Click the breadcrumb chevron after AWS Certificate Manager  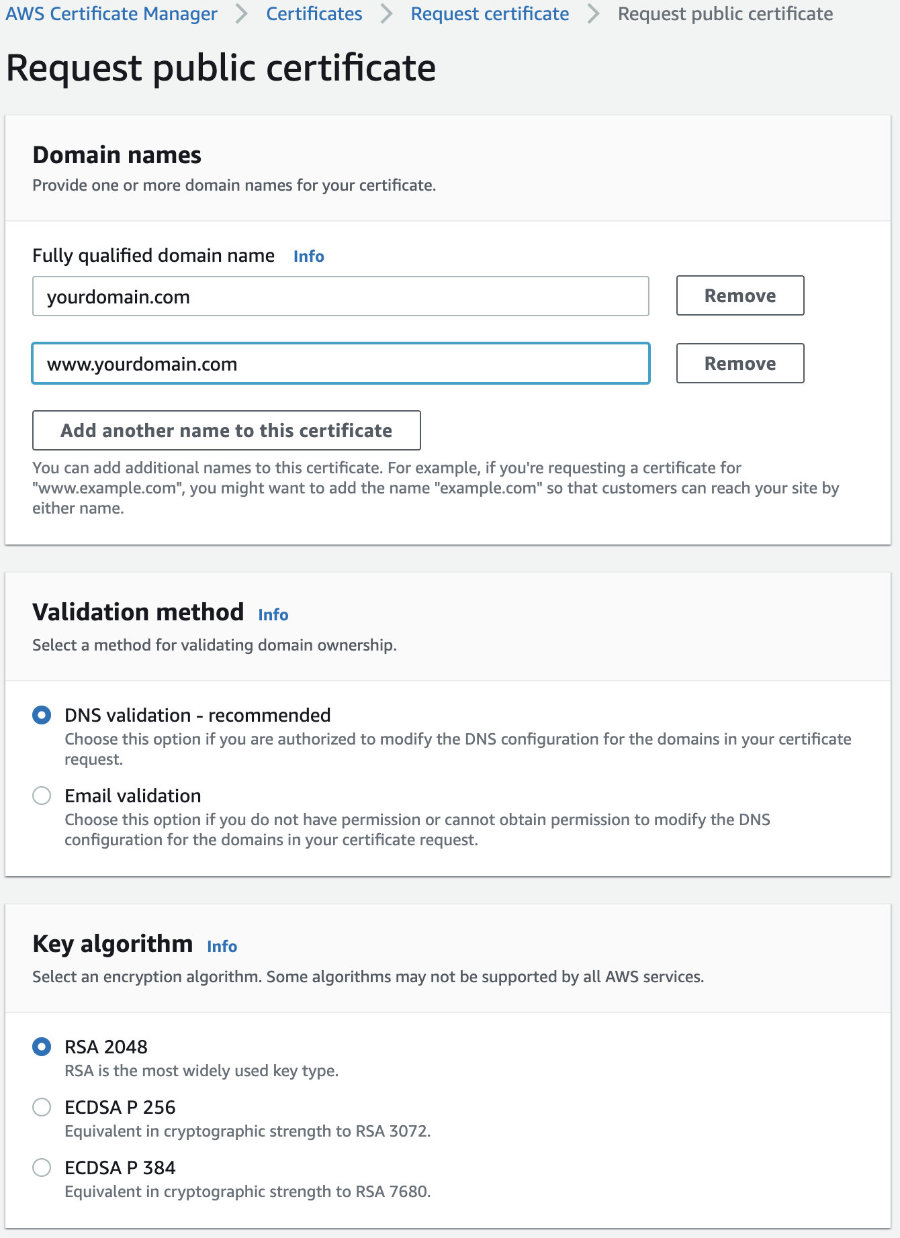coord(242,14)
